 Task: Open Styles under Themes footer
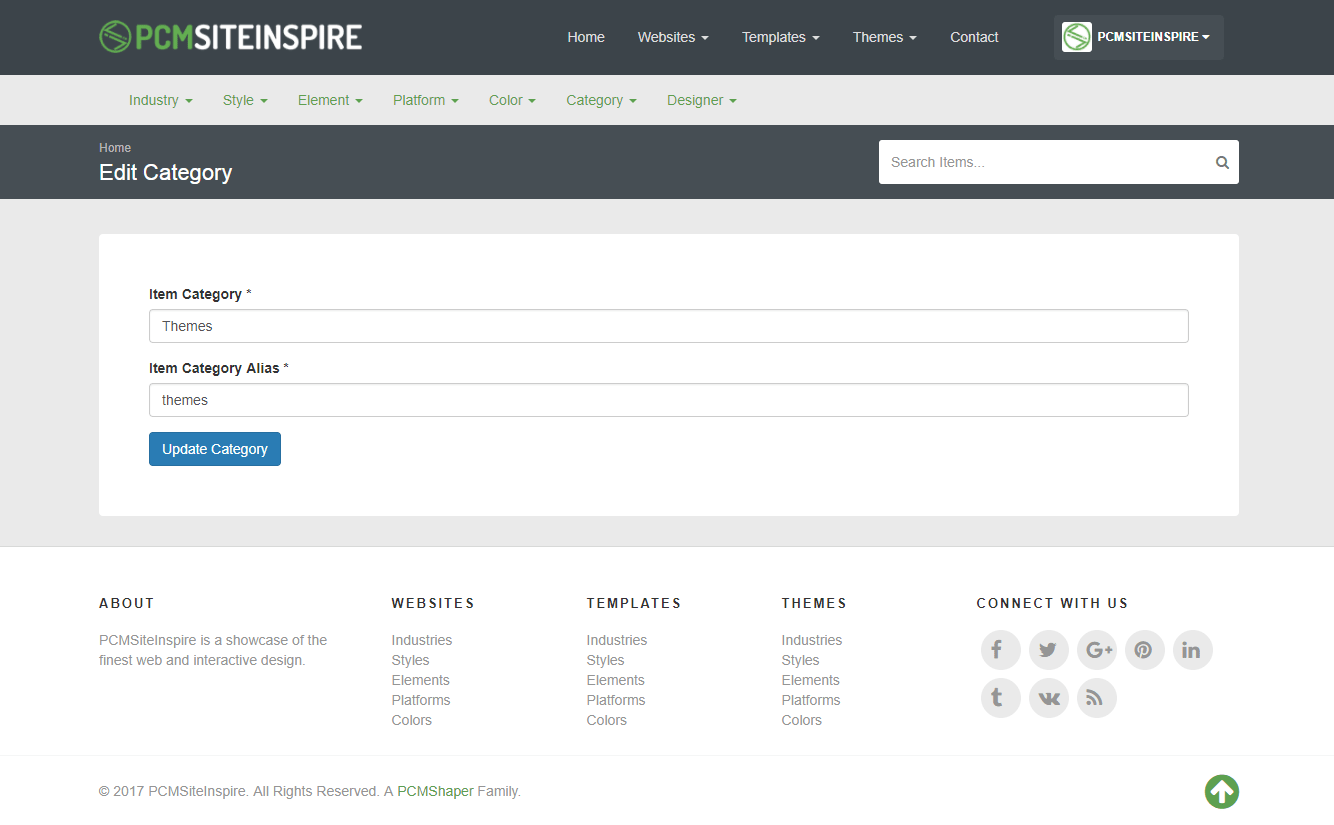click(x=800, y=660)
